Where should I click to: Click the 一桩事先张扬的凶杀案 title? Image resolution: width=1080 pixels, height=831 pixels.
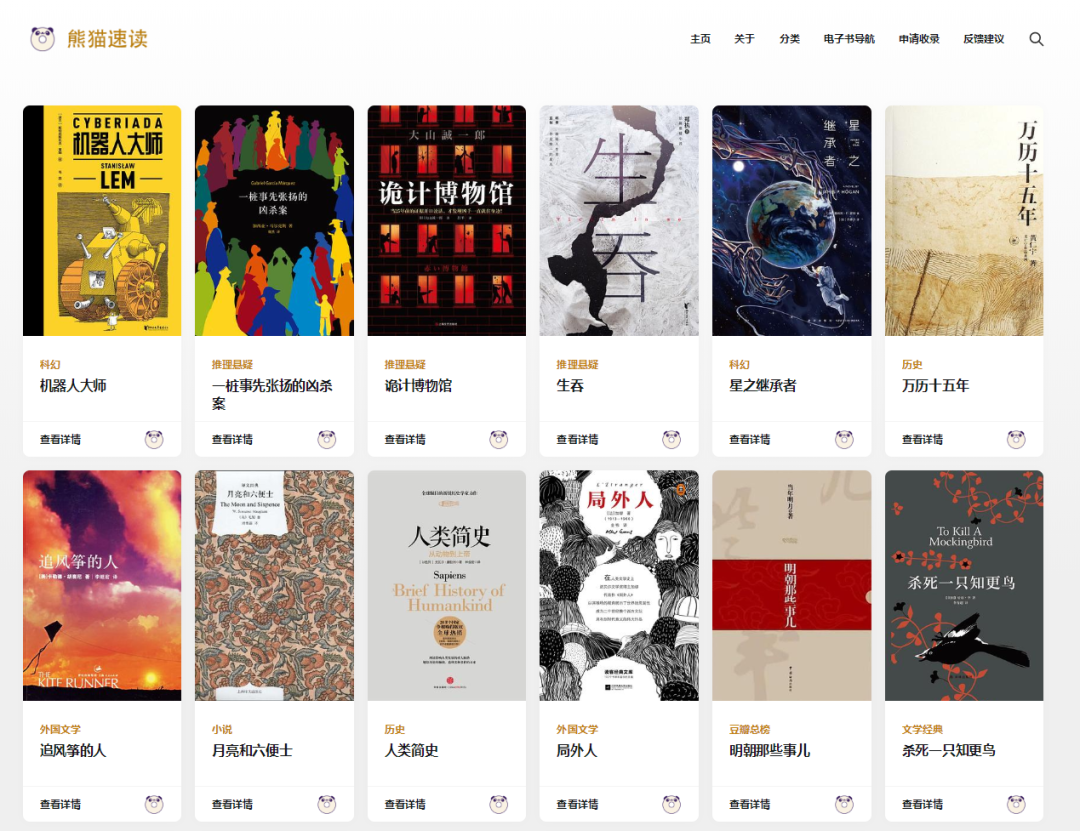click(272, 394)
